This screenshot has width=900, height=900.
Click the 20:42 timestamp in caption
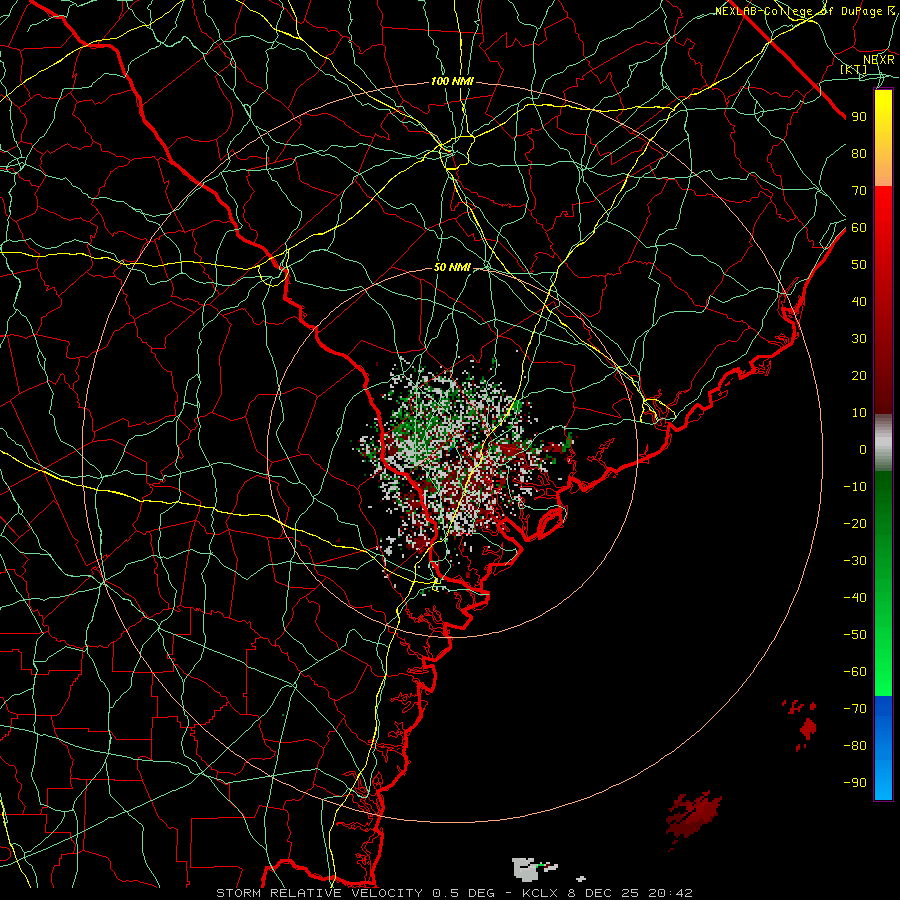[670, 893]
